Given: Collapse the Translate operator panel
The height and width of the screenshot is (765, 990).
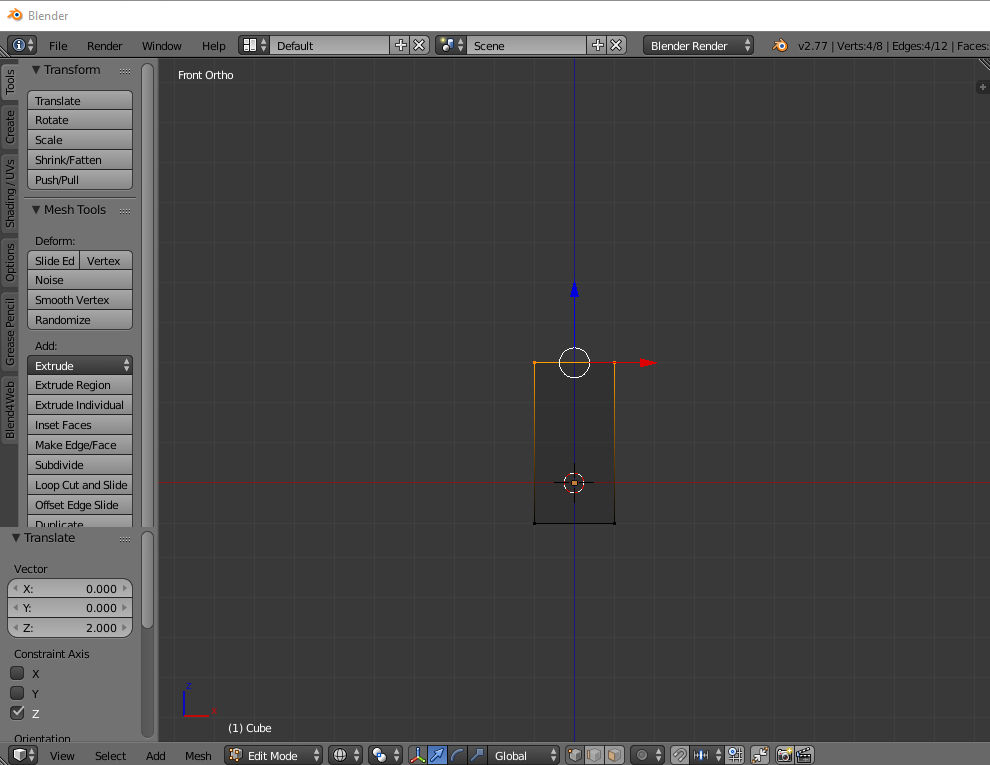Looking at the screenshot, I should (x=16, y=538).
